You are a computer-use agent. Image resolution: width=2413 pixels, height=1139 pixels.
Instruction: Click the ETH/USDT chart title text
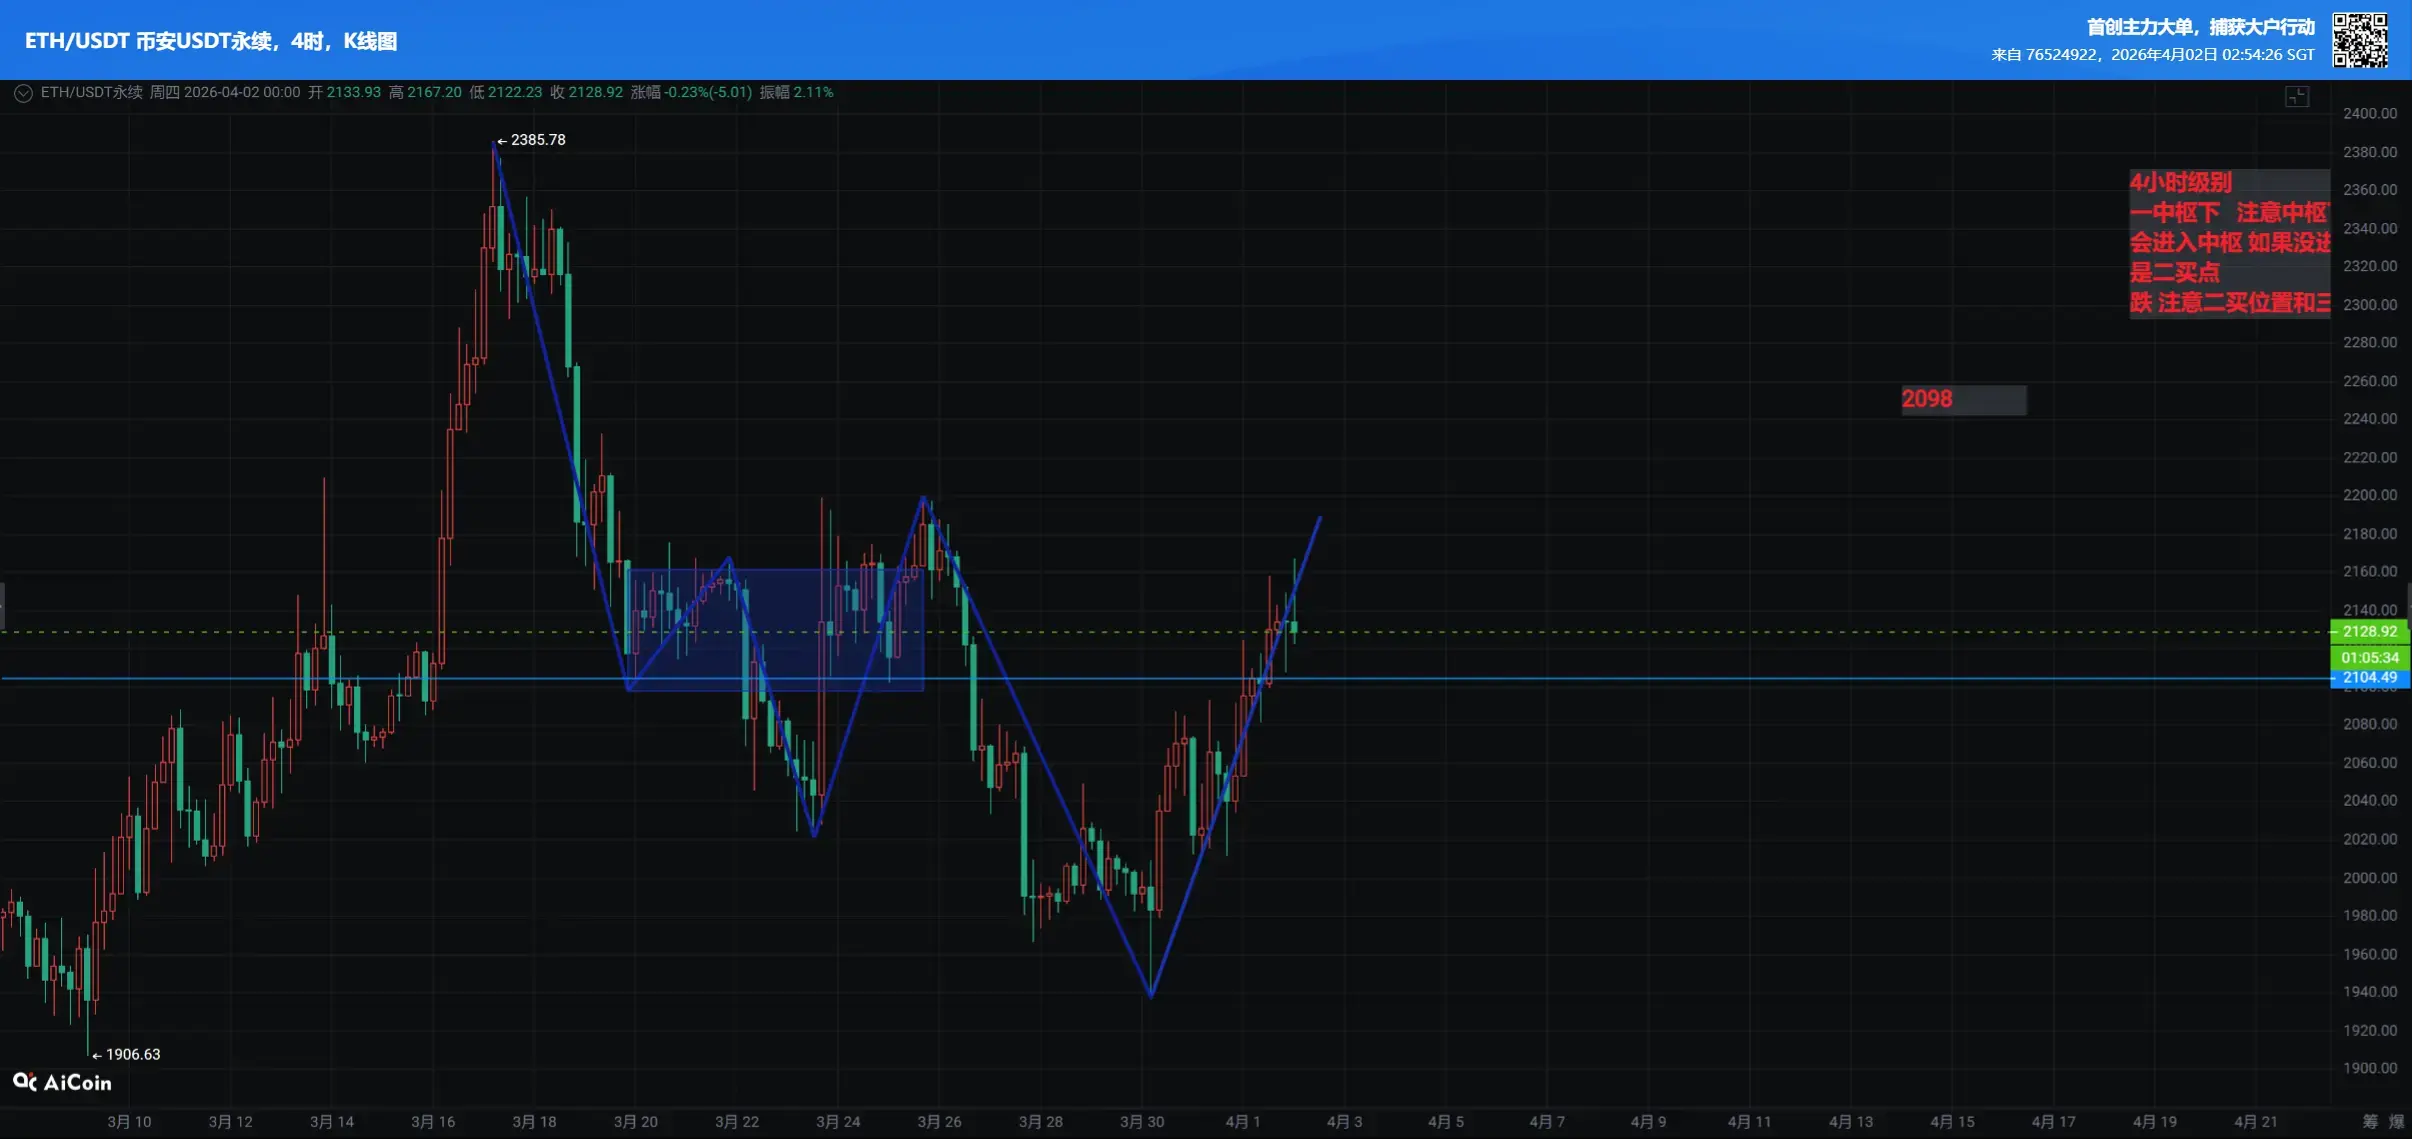point(211,41)
